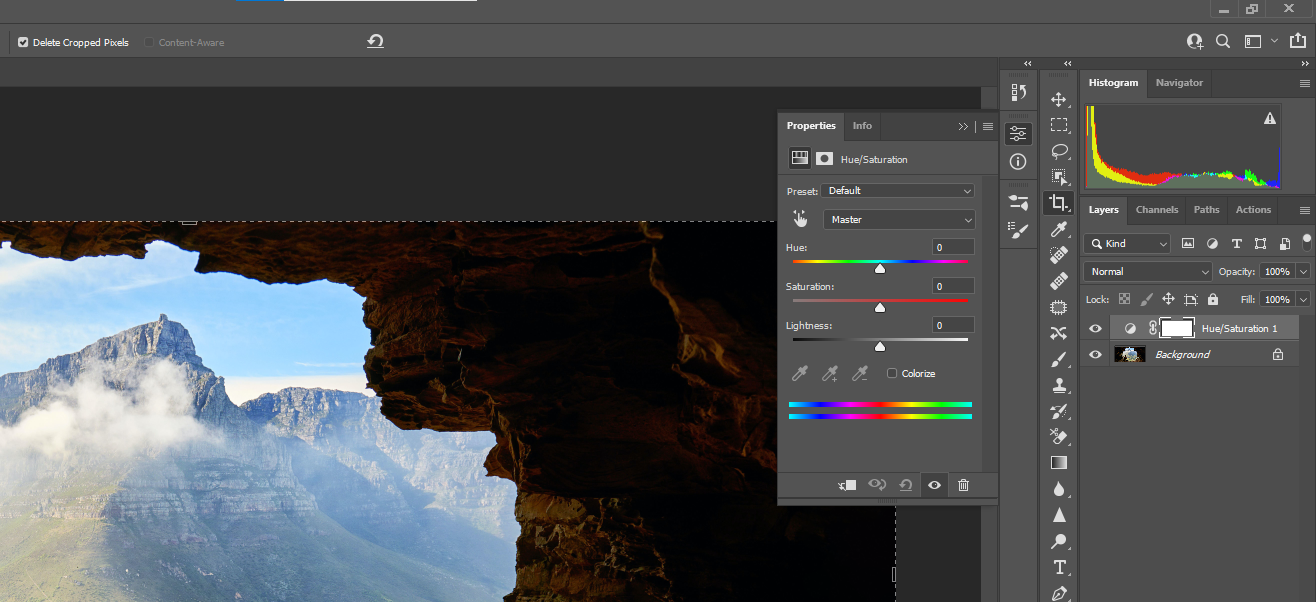Switch to the Channels tab

click(x=1156, y=210)
